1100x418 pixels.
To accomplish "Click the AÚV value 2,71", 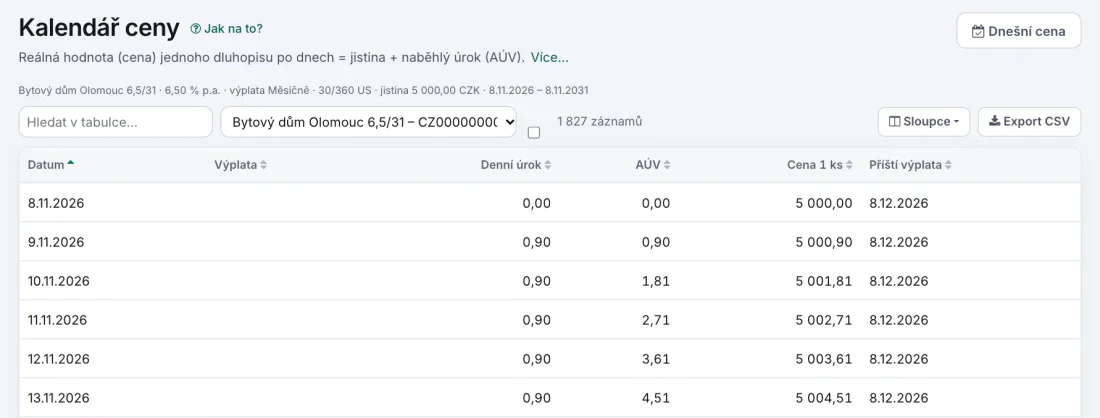I will [656, 320].
